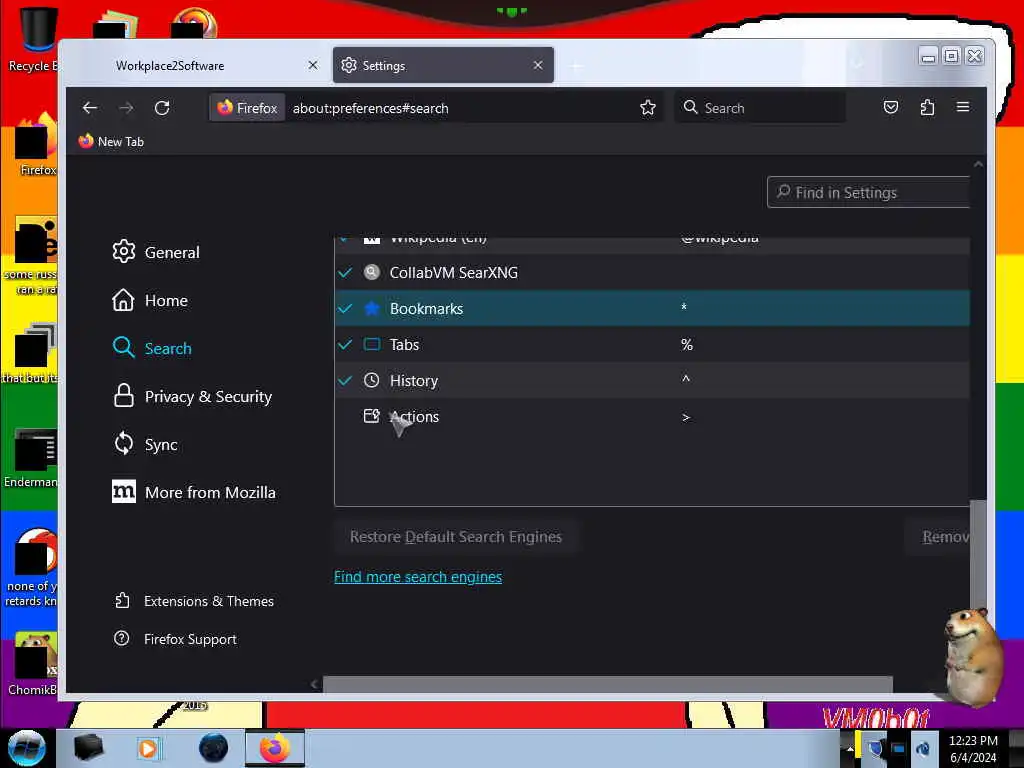Screen dimensions: 1024x768
Task: Open the Sync settings category
Action: tap(145, 444)
